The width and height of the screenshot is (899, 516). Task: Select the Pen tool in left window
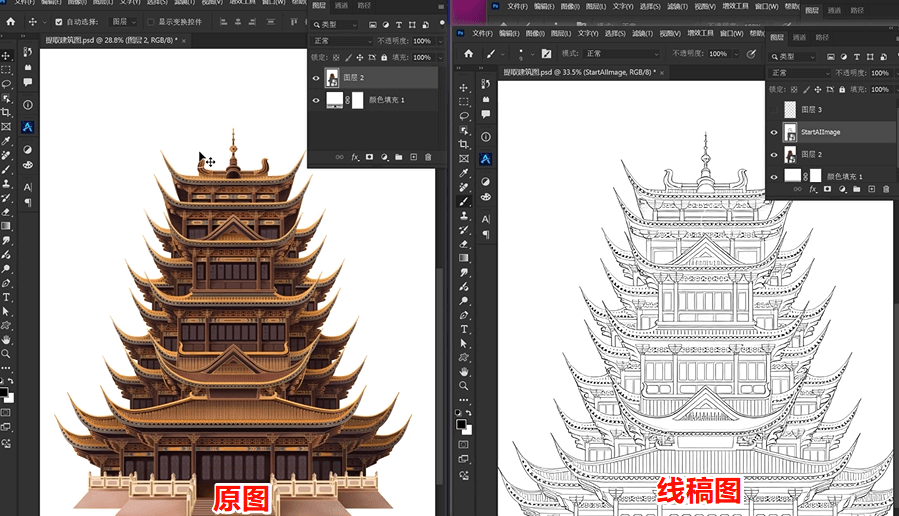pyautogui.click(x=6, y=283)
